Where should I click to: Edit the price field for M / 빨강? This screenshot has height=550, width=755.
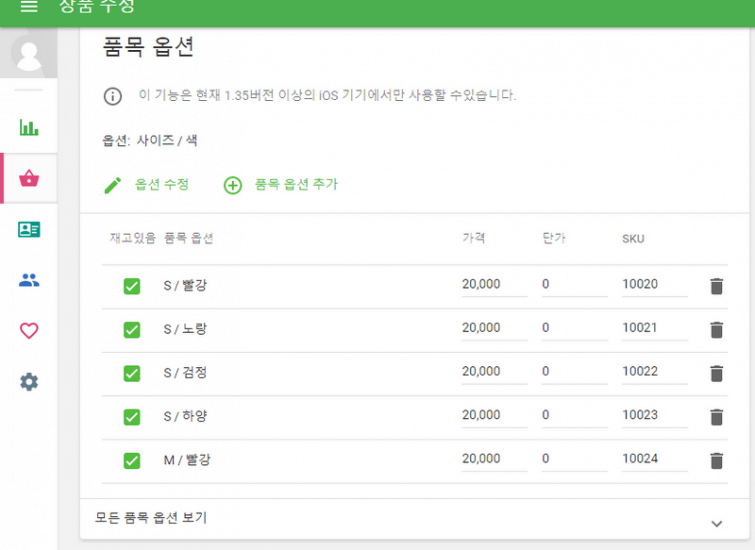495,459
